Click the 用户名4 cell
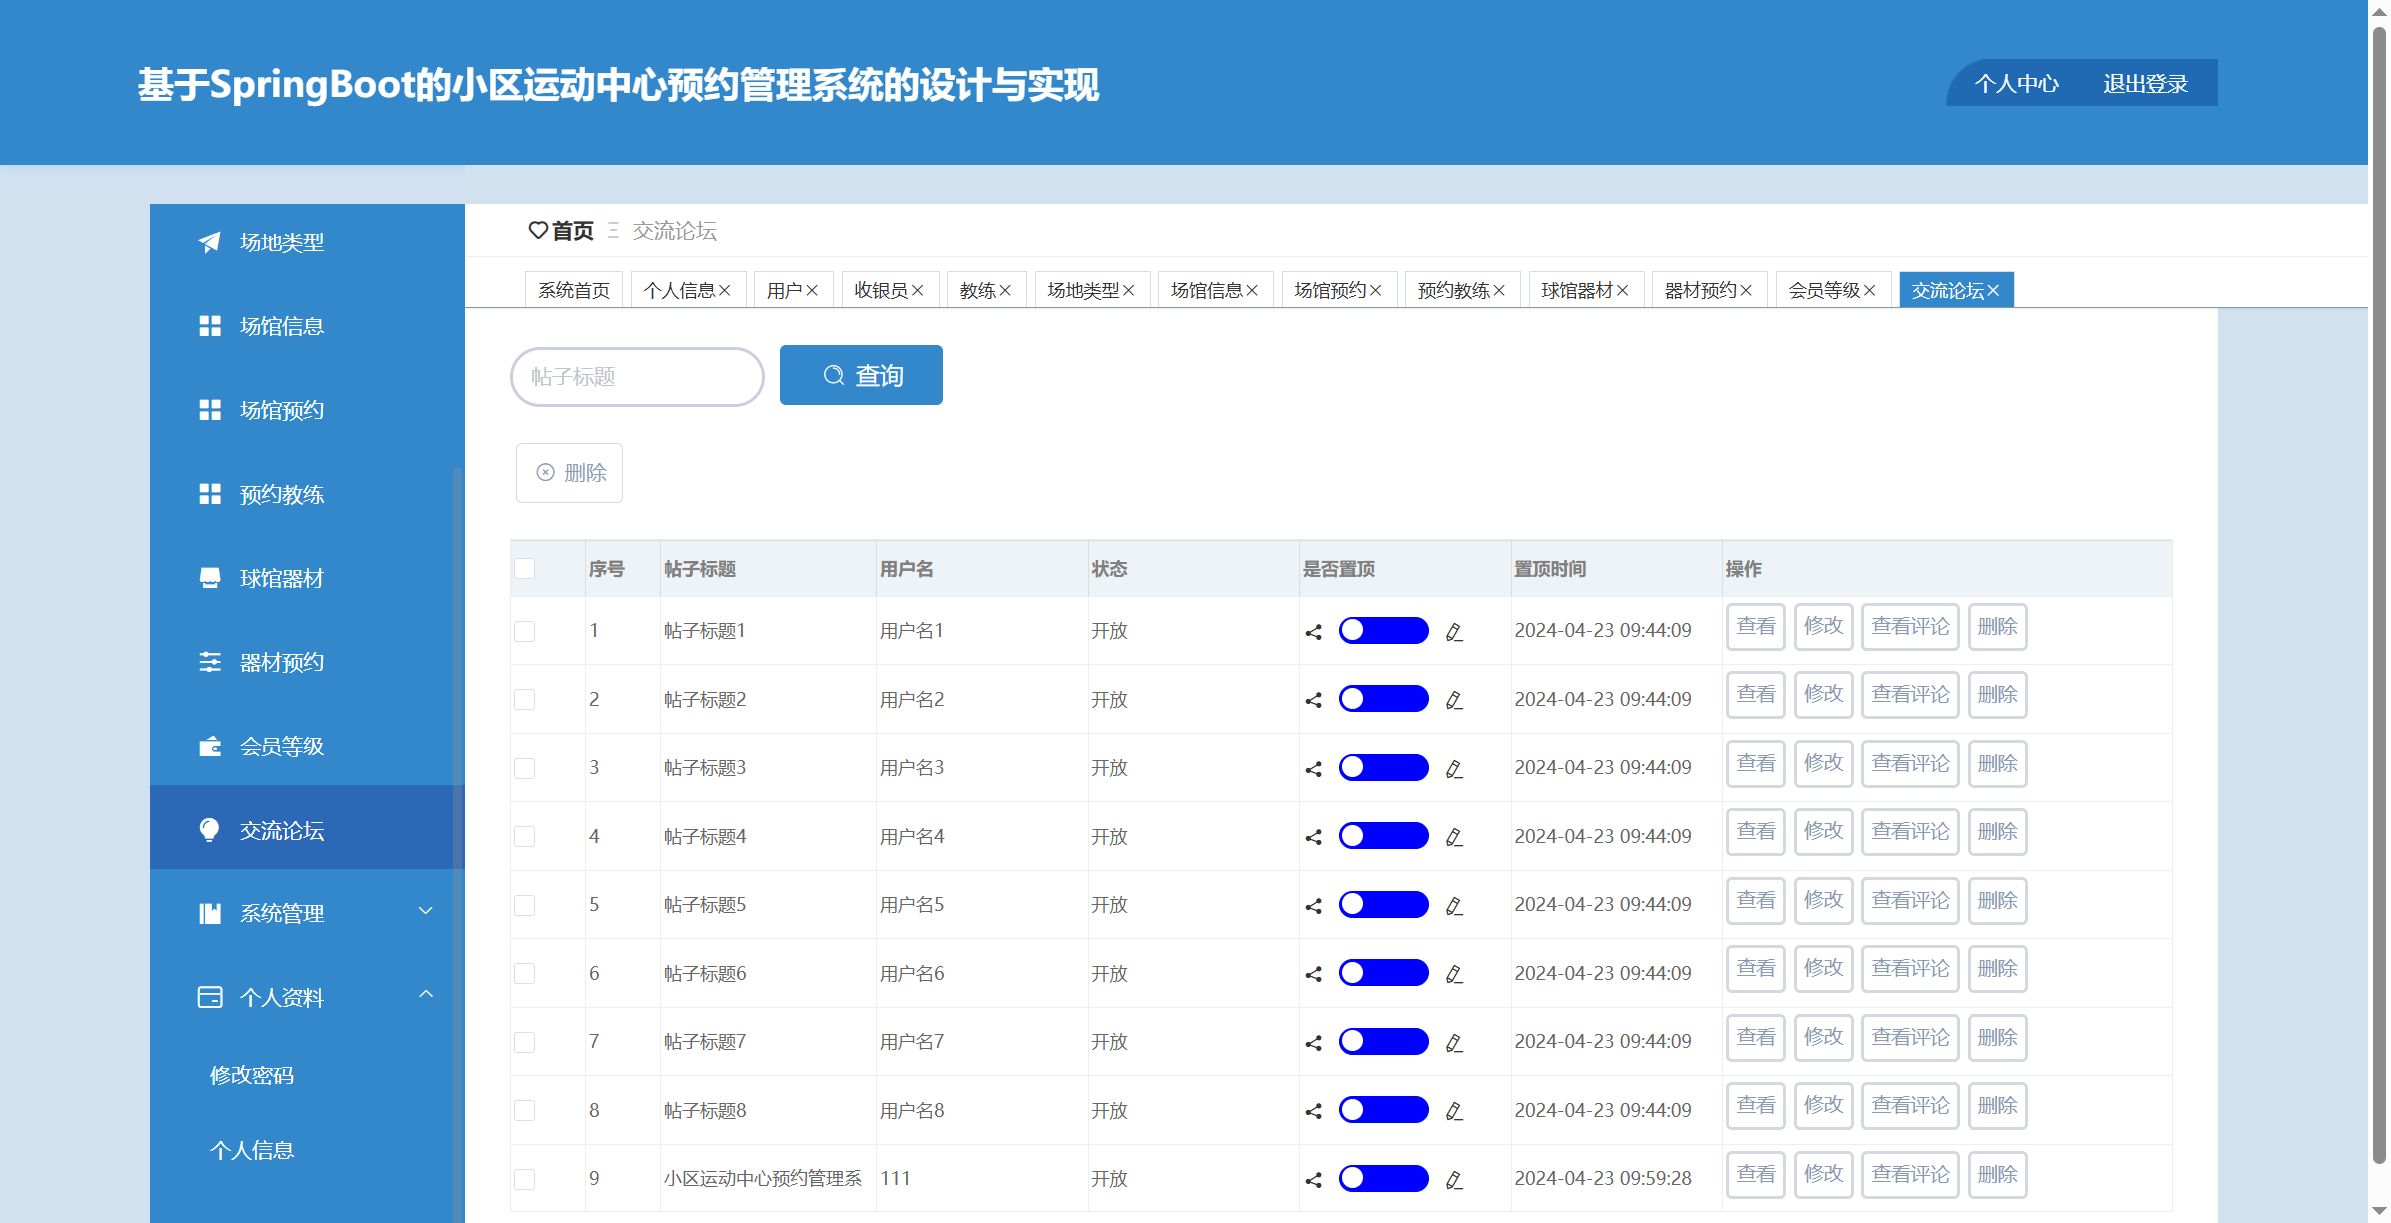This screenshot has width=2391, height=1223. tap(912, 836)
